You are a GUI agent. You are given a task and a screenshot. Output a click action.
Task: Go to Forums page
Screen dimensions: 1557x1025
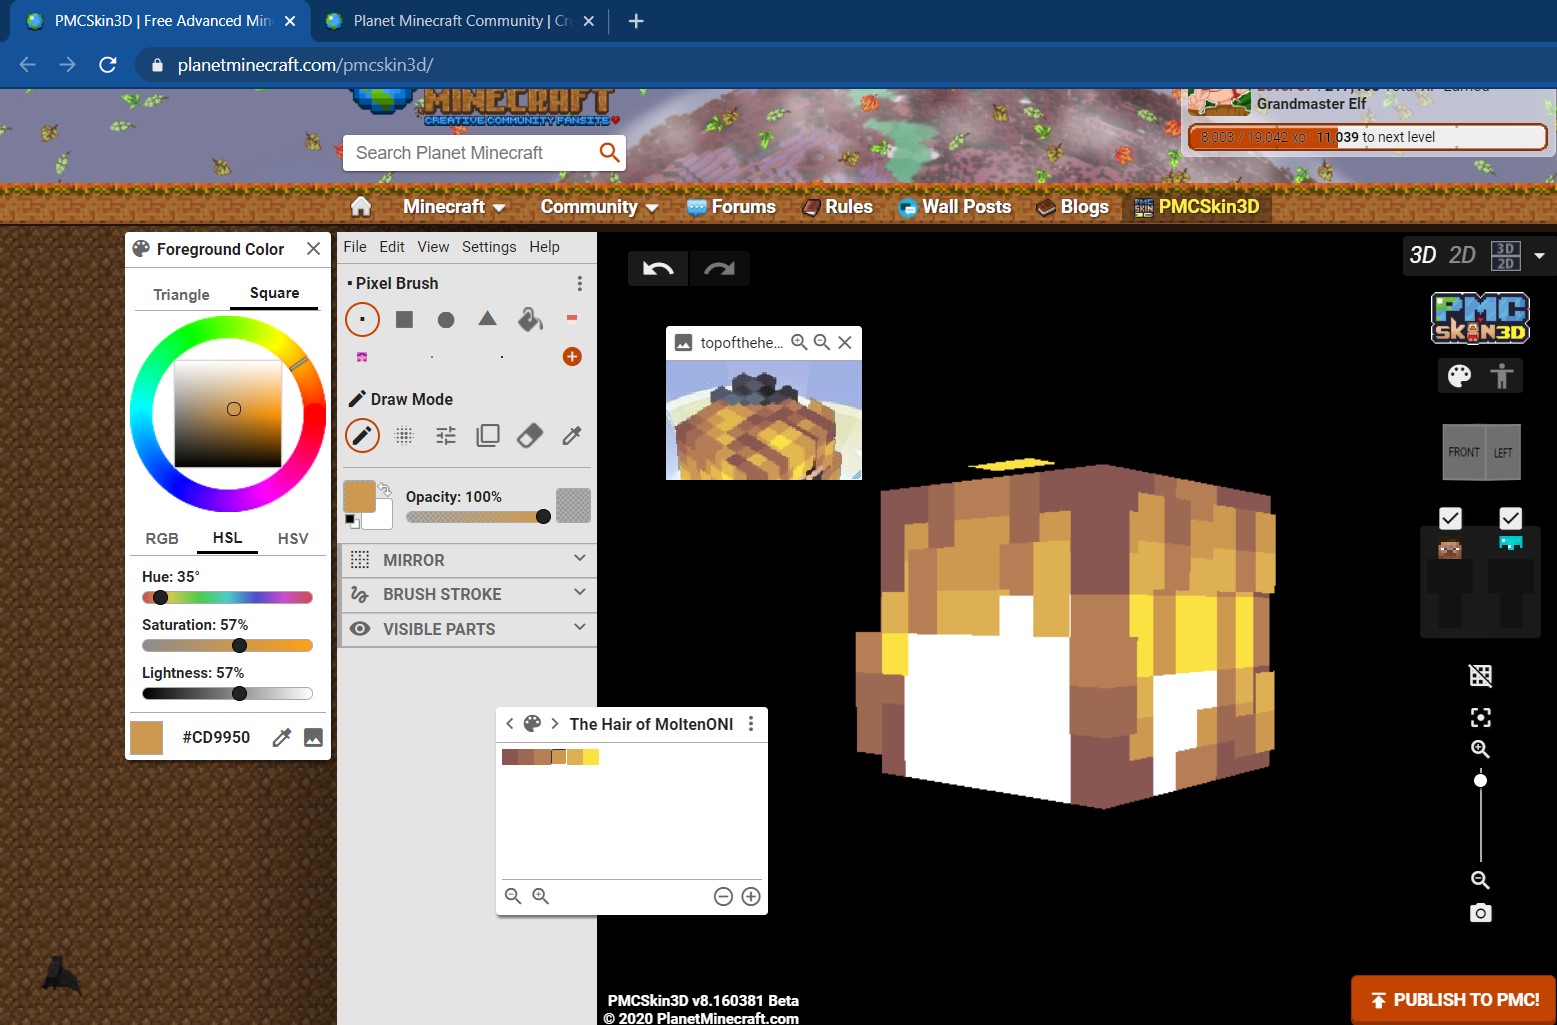[x=732, y=207]
